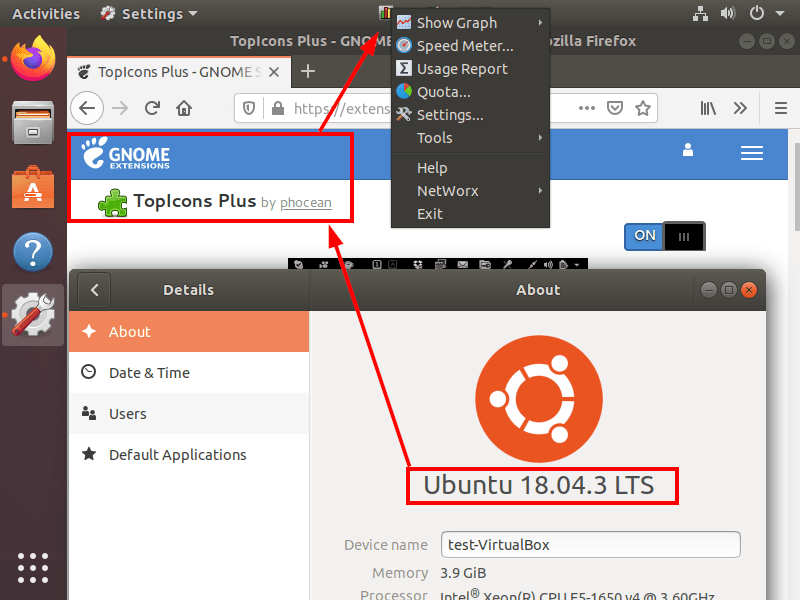
Task: Go back in the Details settings panel
Action: 94,290
